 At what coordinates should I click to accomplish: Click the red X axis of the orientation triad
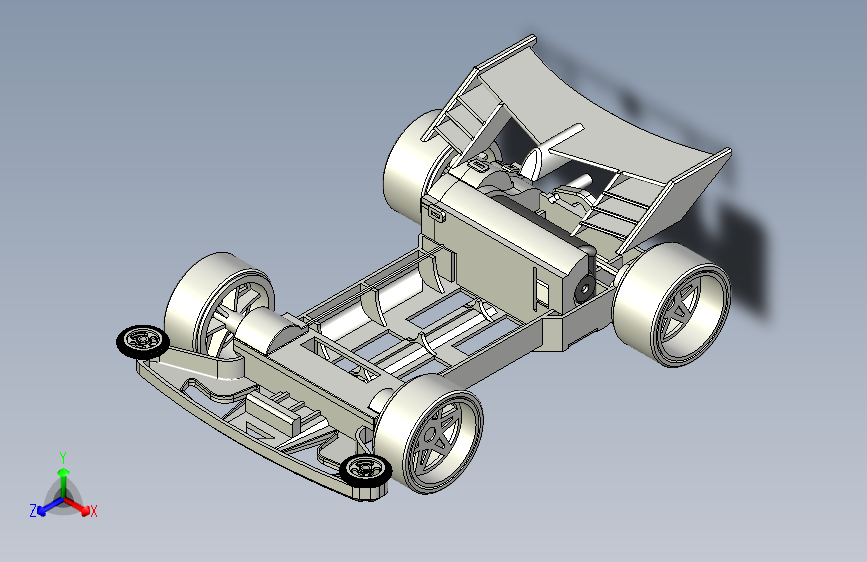pos(77,506)
